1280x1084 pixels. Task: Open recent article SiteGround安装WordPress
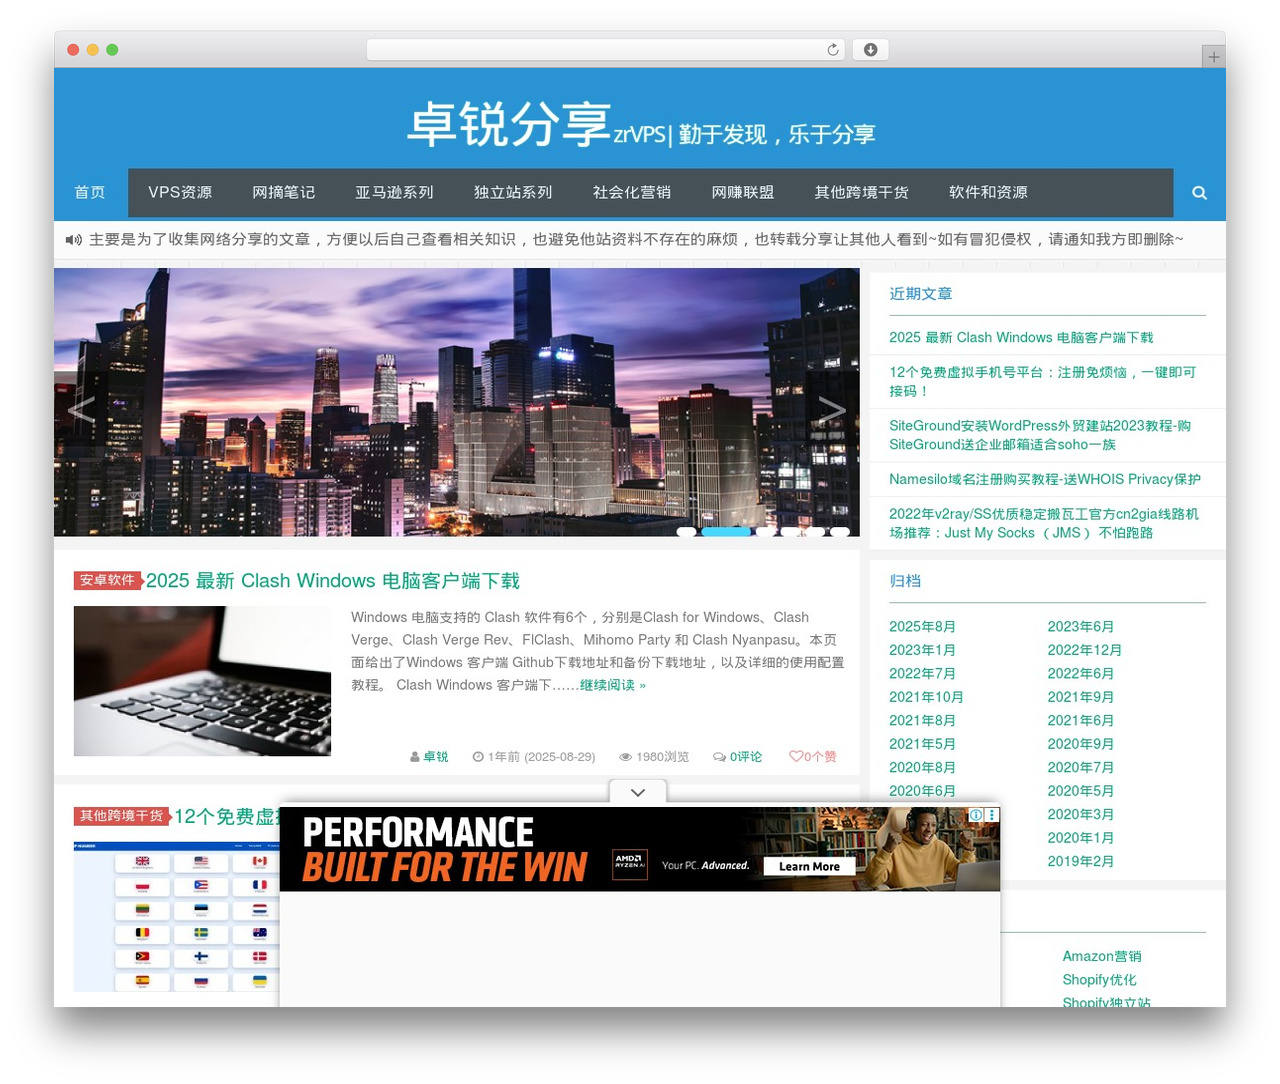(1040, 435)
